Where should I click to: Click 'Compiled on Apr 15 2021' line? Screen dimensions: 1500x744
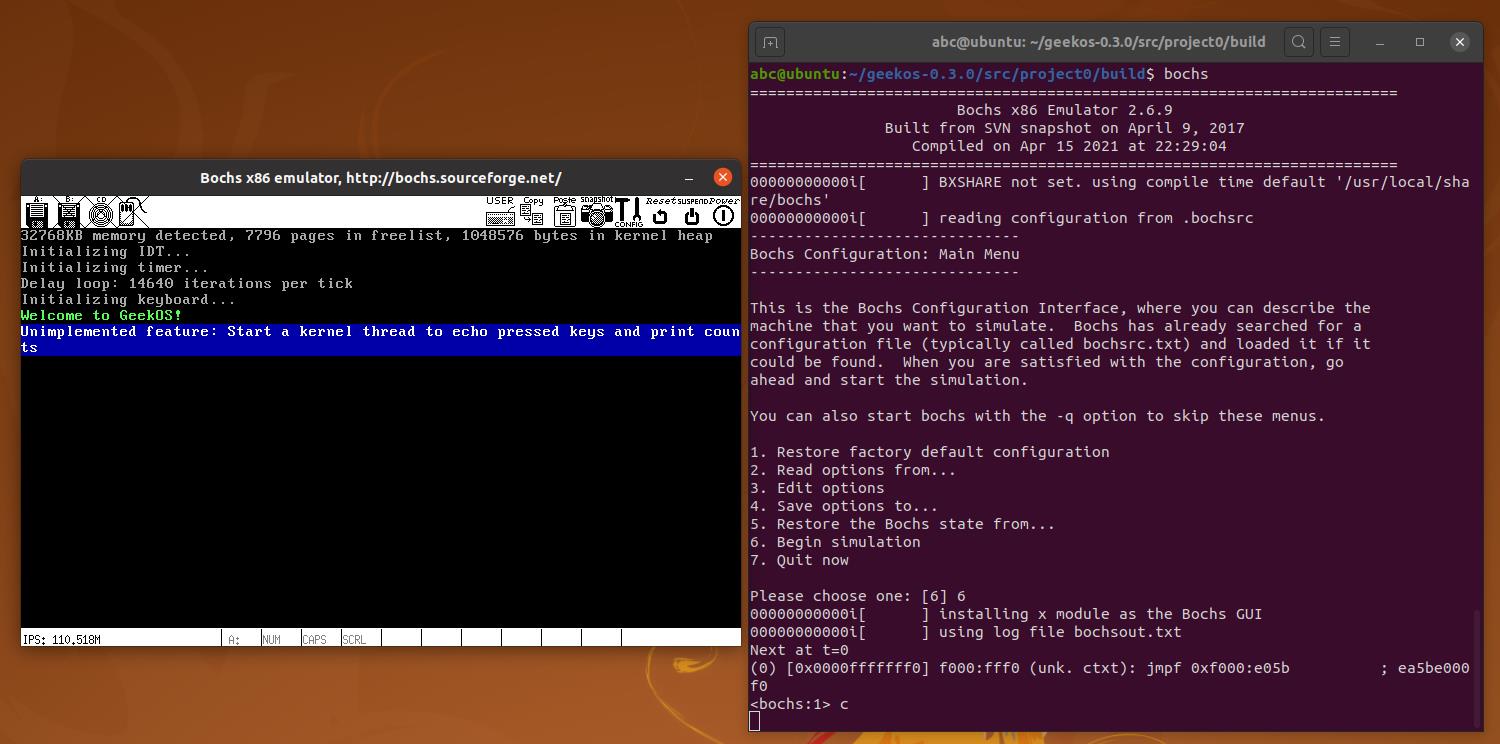pyautogui.click(x=1068, y=146)
